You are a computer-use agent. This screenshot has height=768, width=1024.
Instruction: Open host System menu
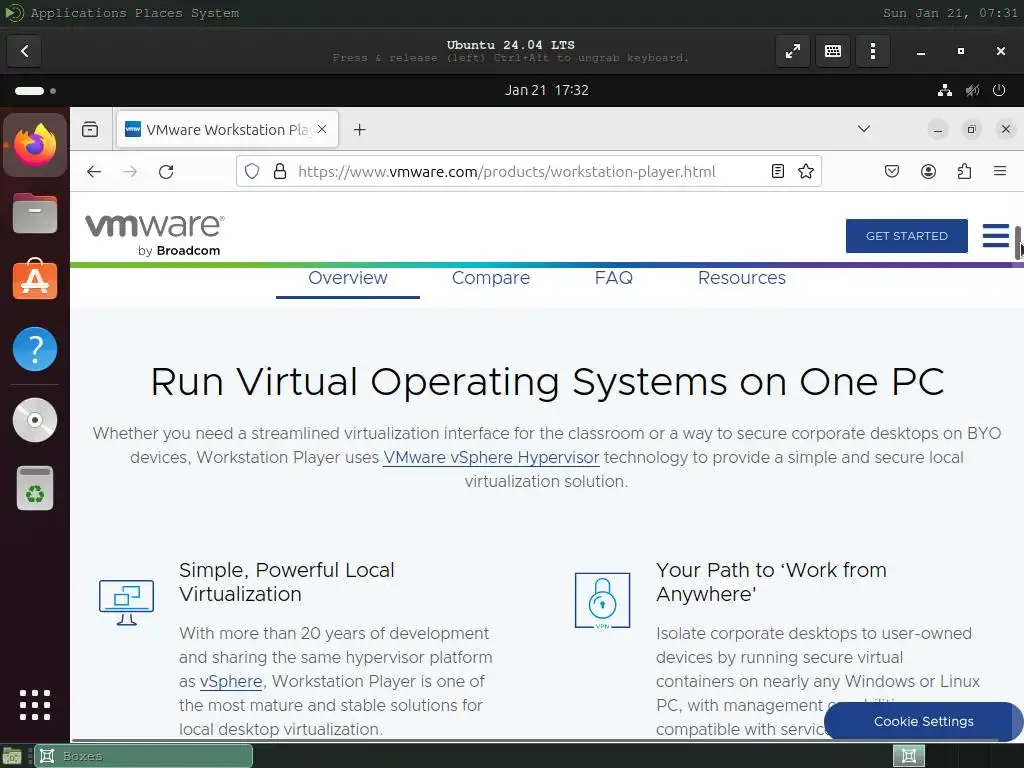(x=215, y=13)
